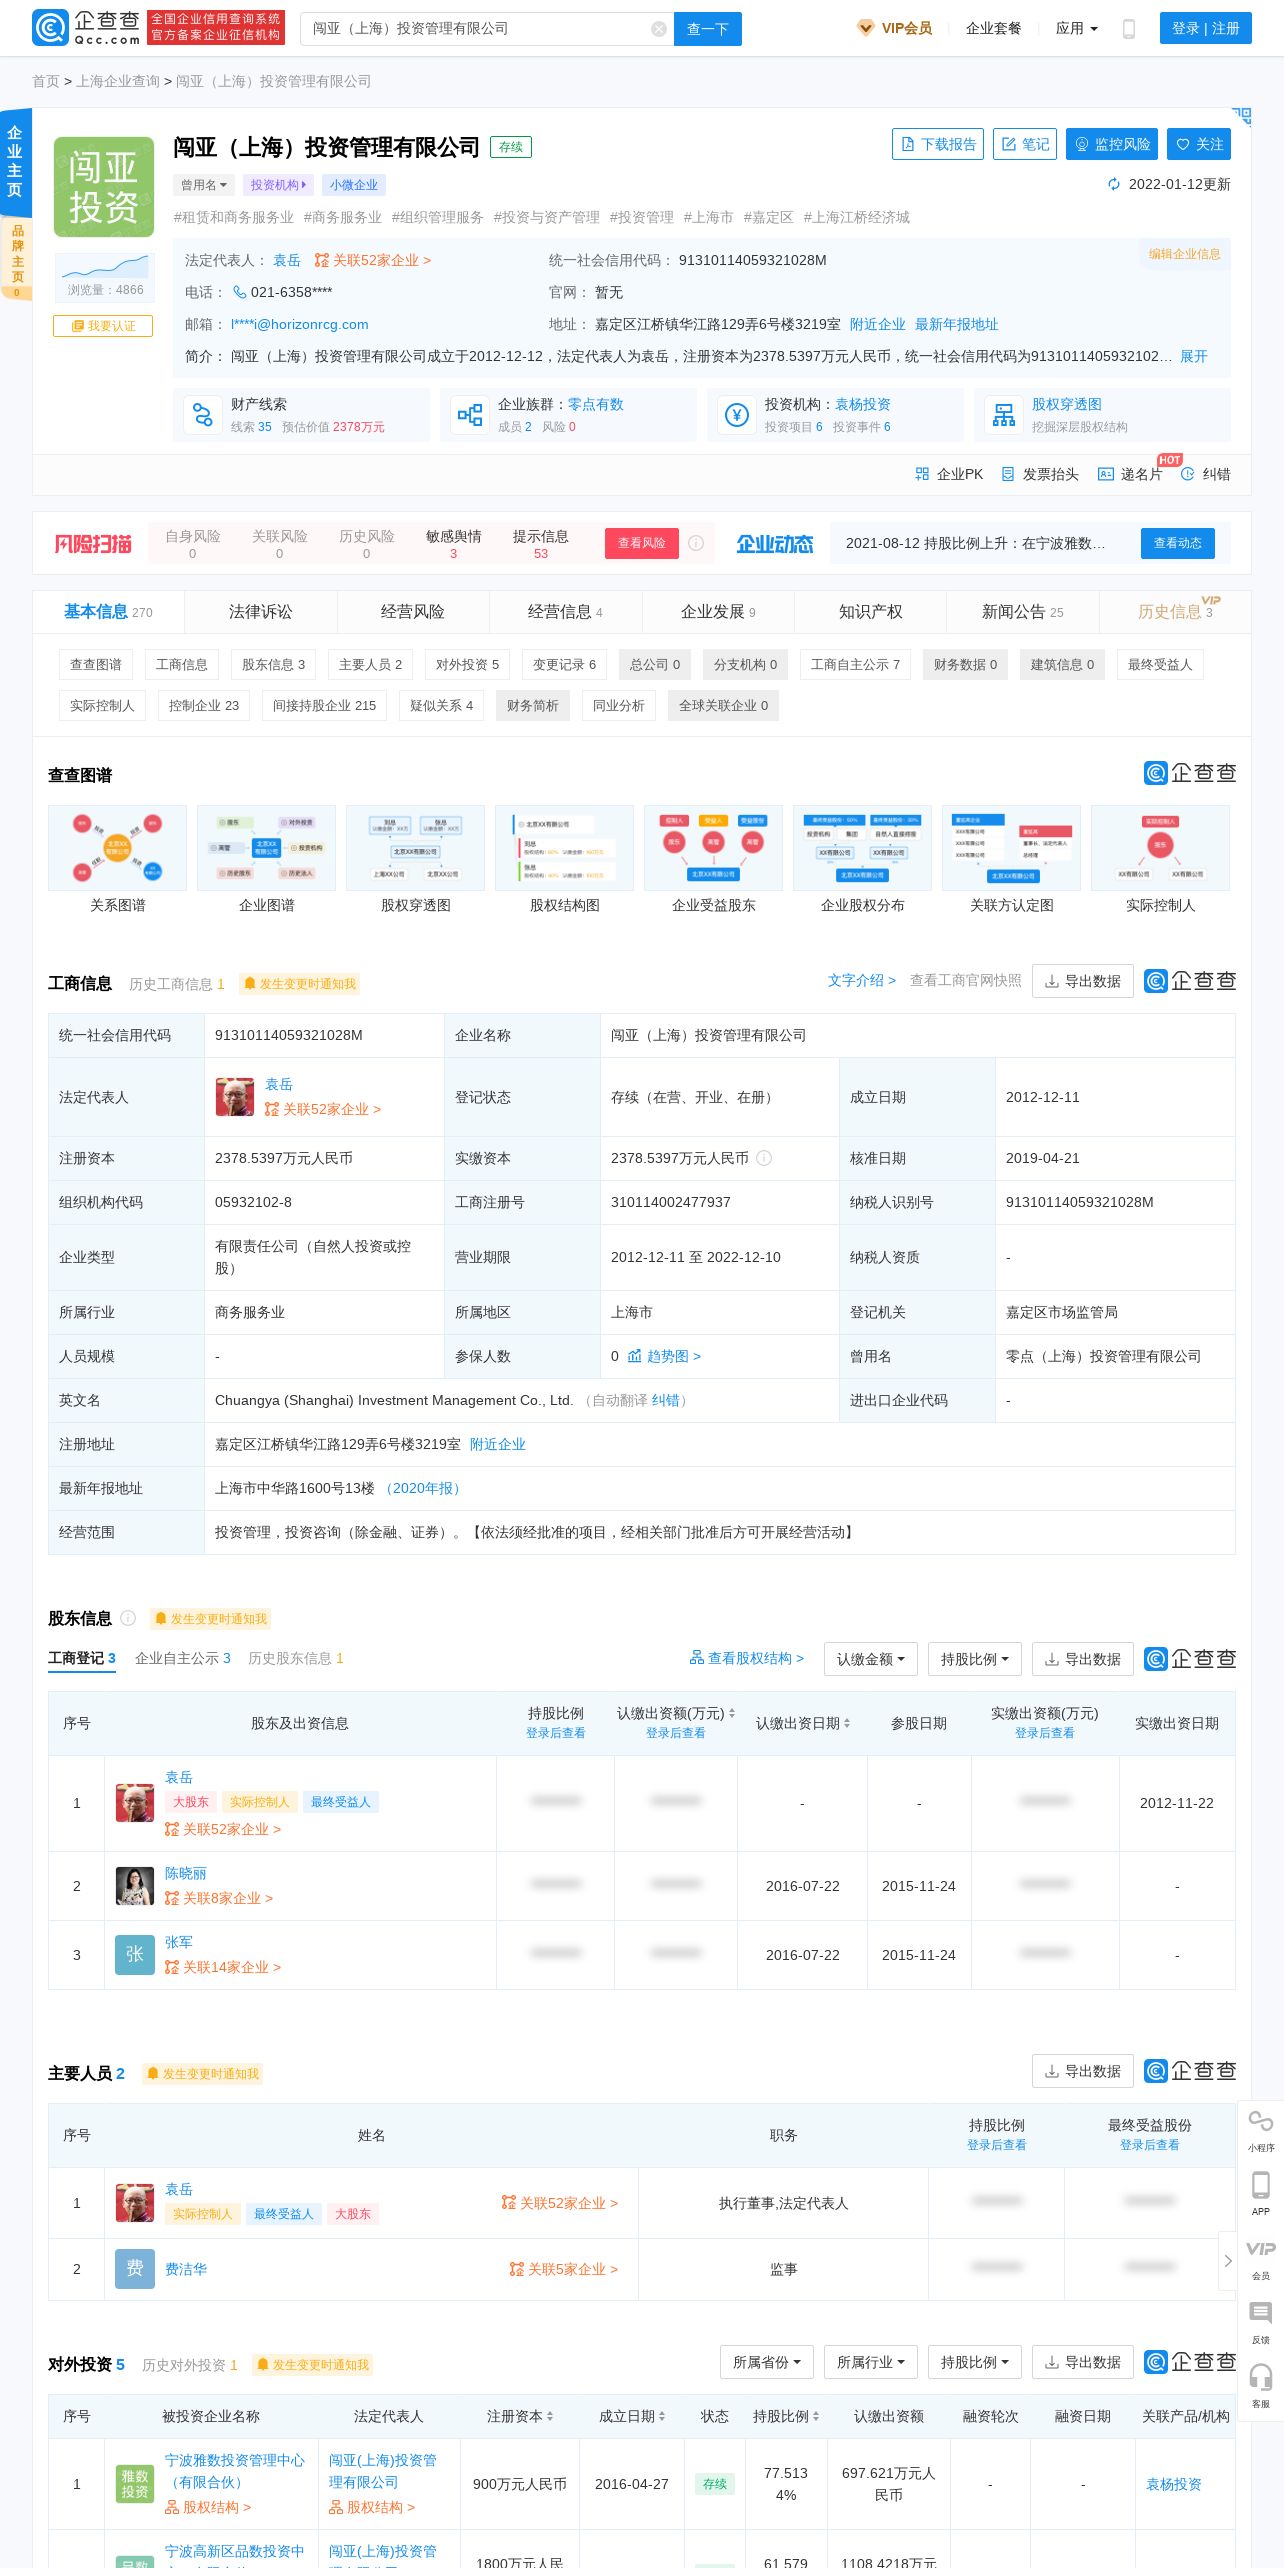
Task: Expand the 曾用名 dropdown tag
Action: tap(204, 185)
